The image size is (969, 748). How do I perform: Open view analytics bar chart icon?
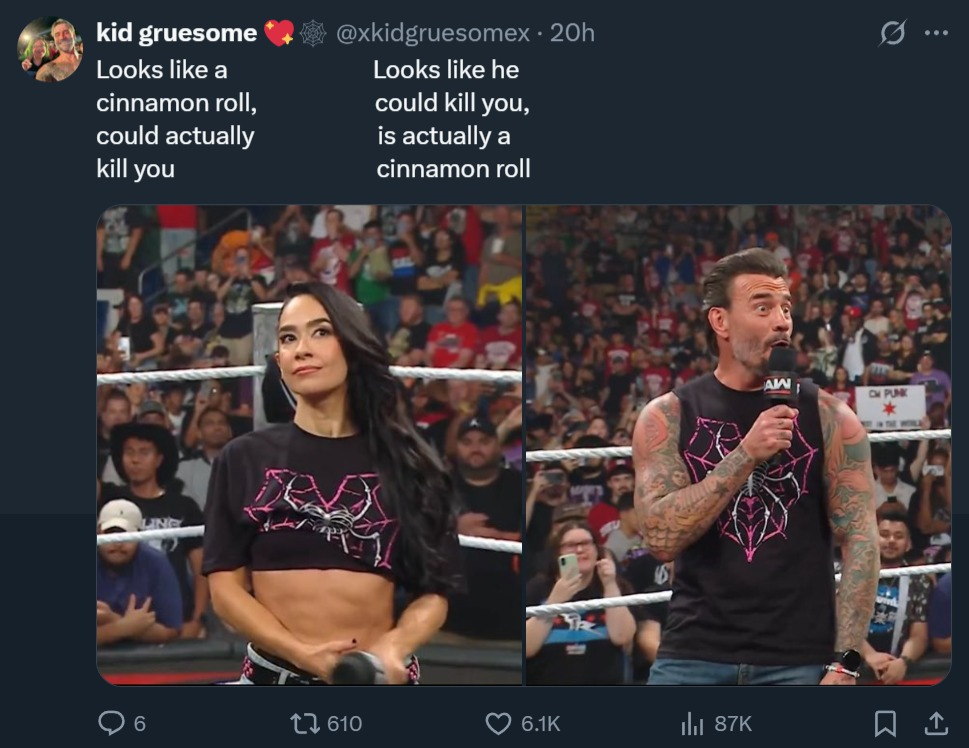pos(692,723)
